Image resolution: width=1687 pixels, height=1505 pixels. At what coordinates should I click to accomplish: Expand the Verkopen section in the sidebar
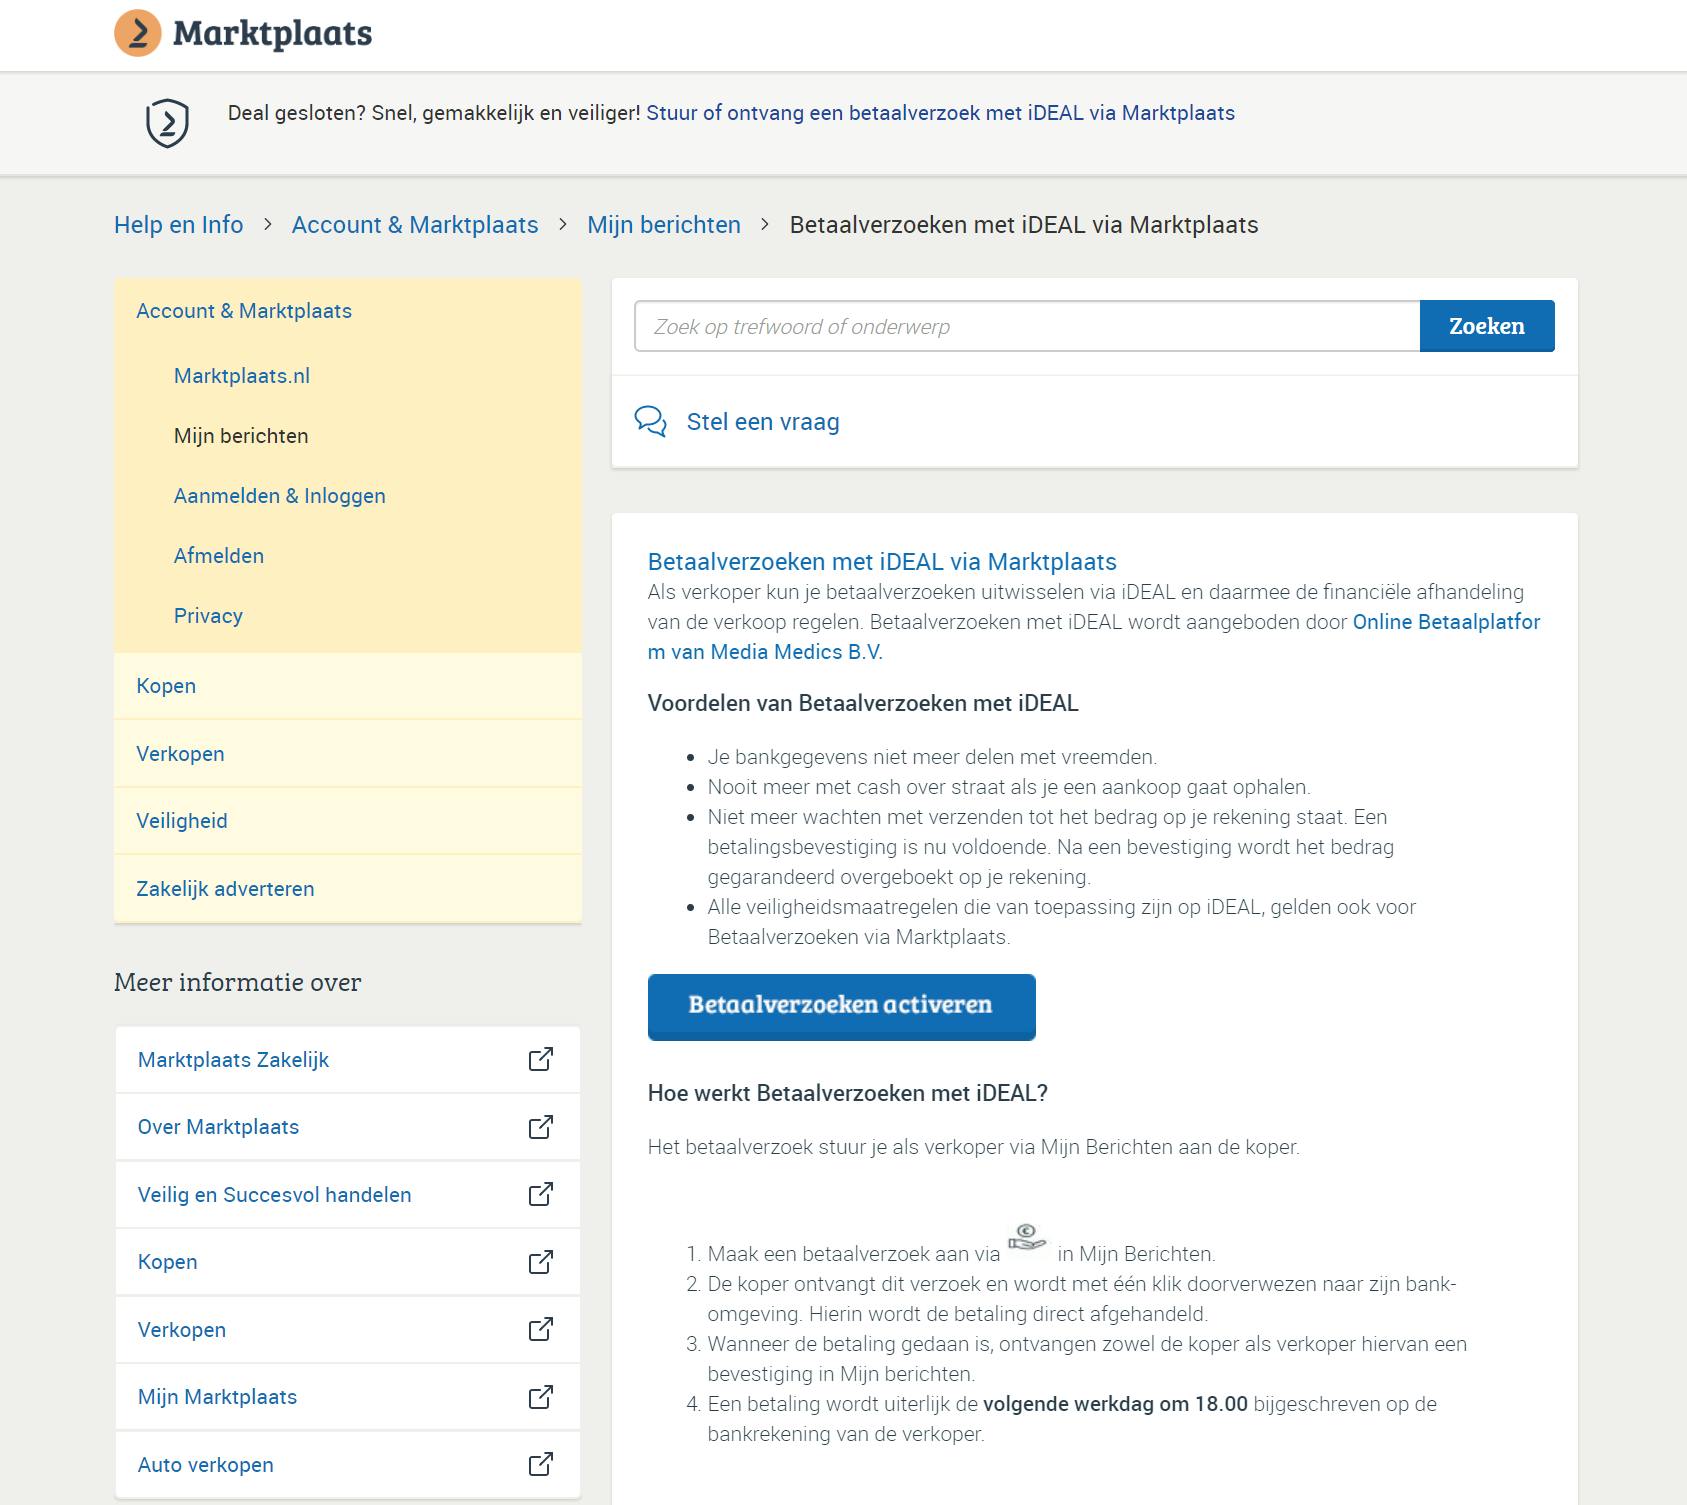(x=181, y=753)
